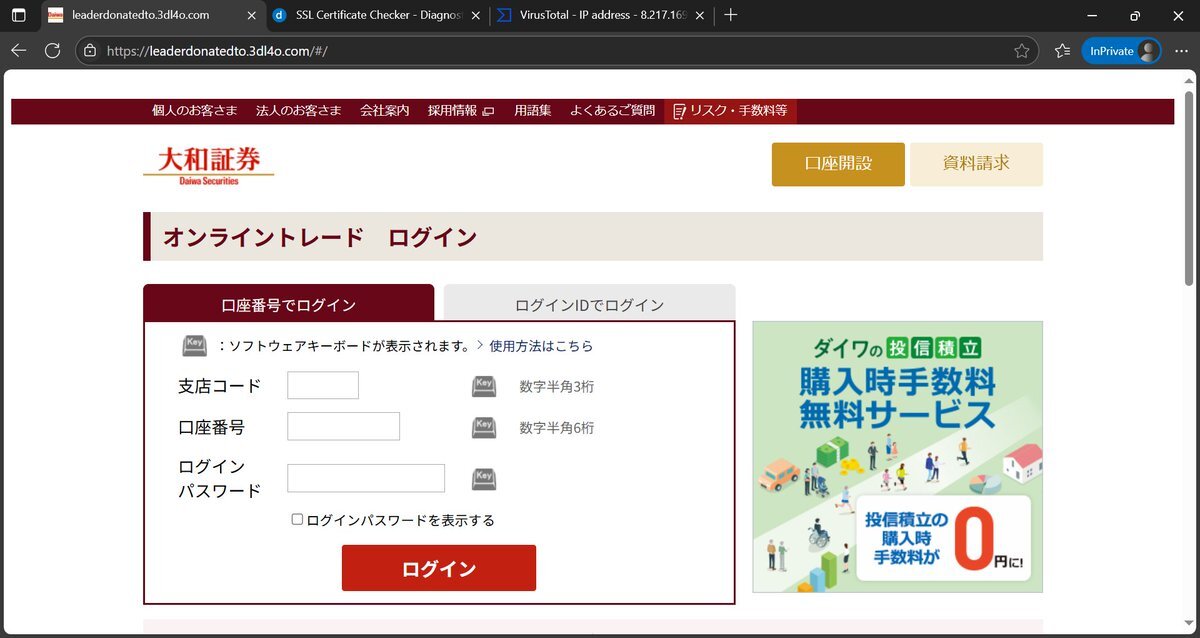Click the red ログイン button
1200x638 pixels.
pos(439,568)
